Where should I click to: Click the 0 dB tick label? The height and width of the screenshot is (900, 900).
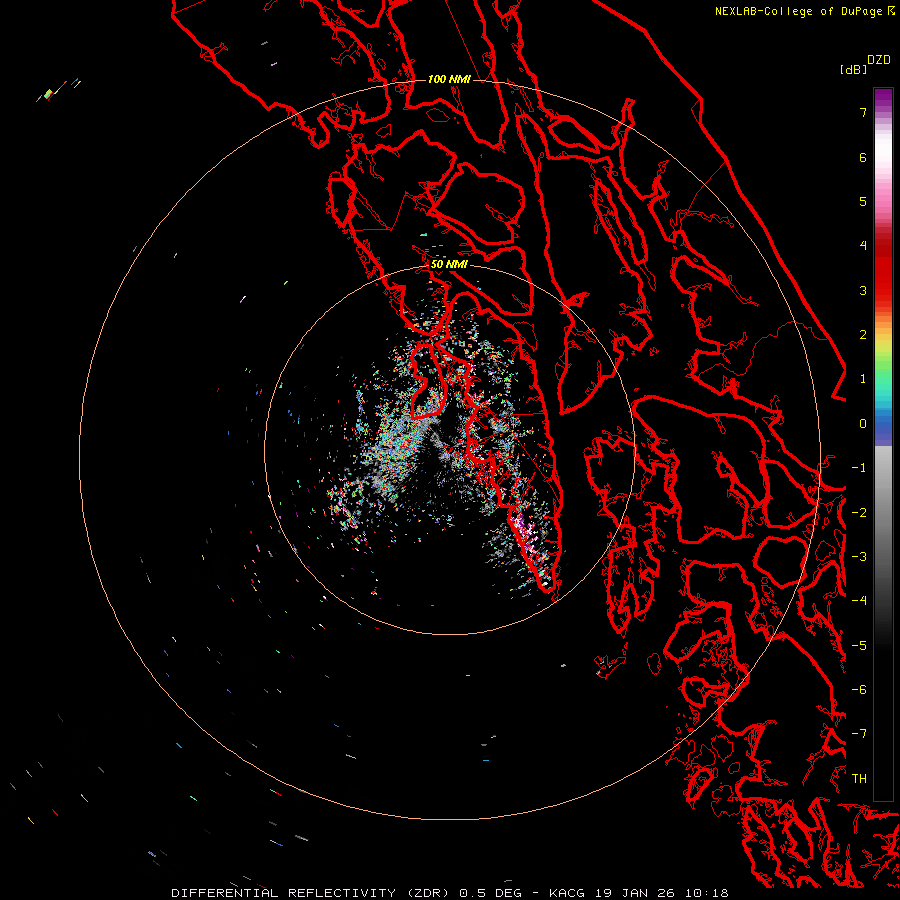tap(863, 424)
